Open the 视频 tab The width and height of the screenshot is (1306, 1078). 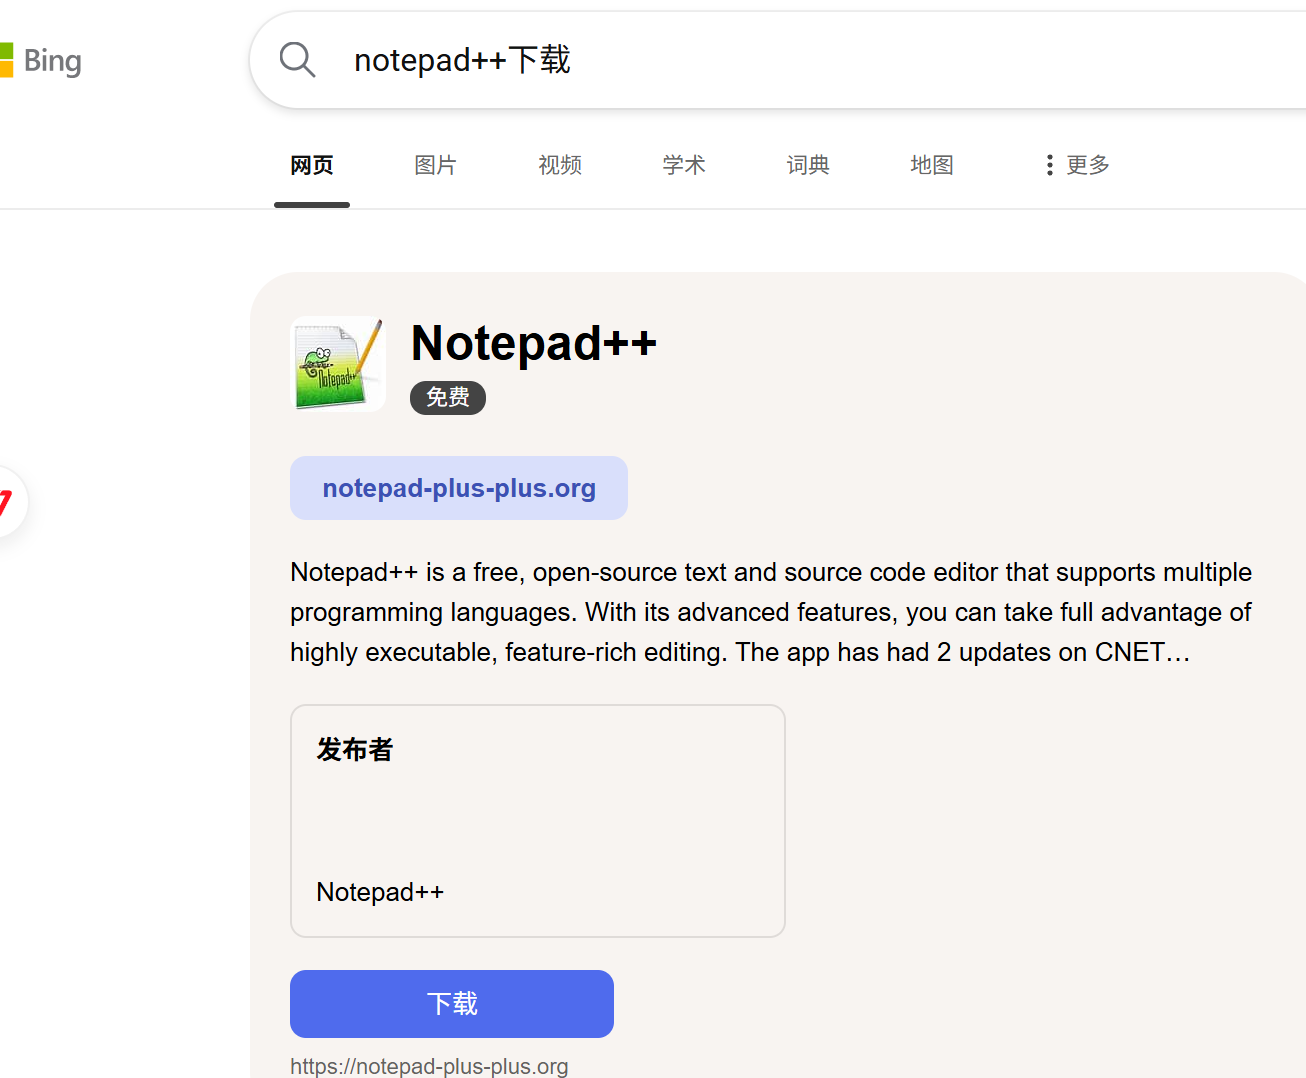click(560, 165)
